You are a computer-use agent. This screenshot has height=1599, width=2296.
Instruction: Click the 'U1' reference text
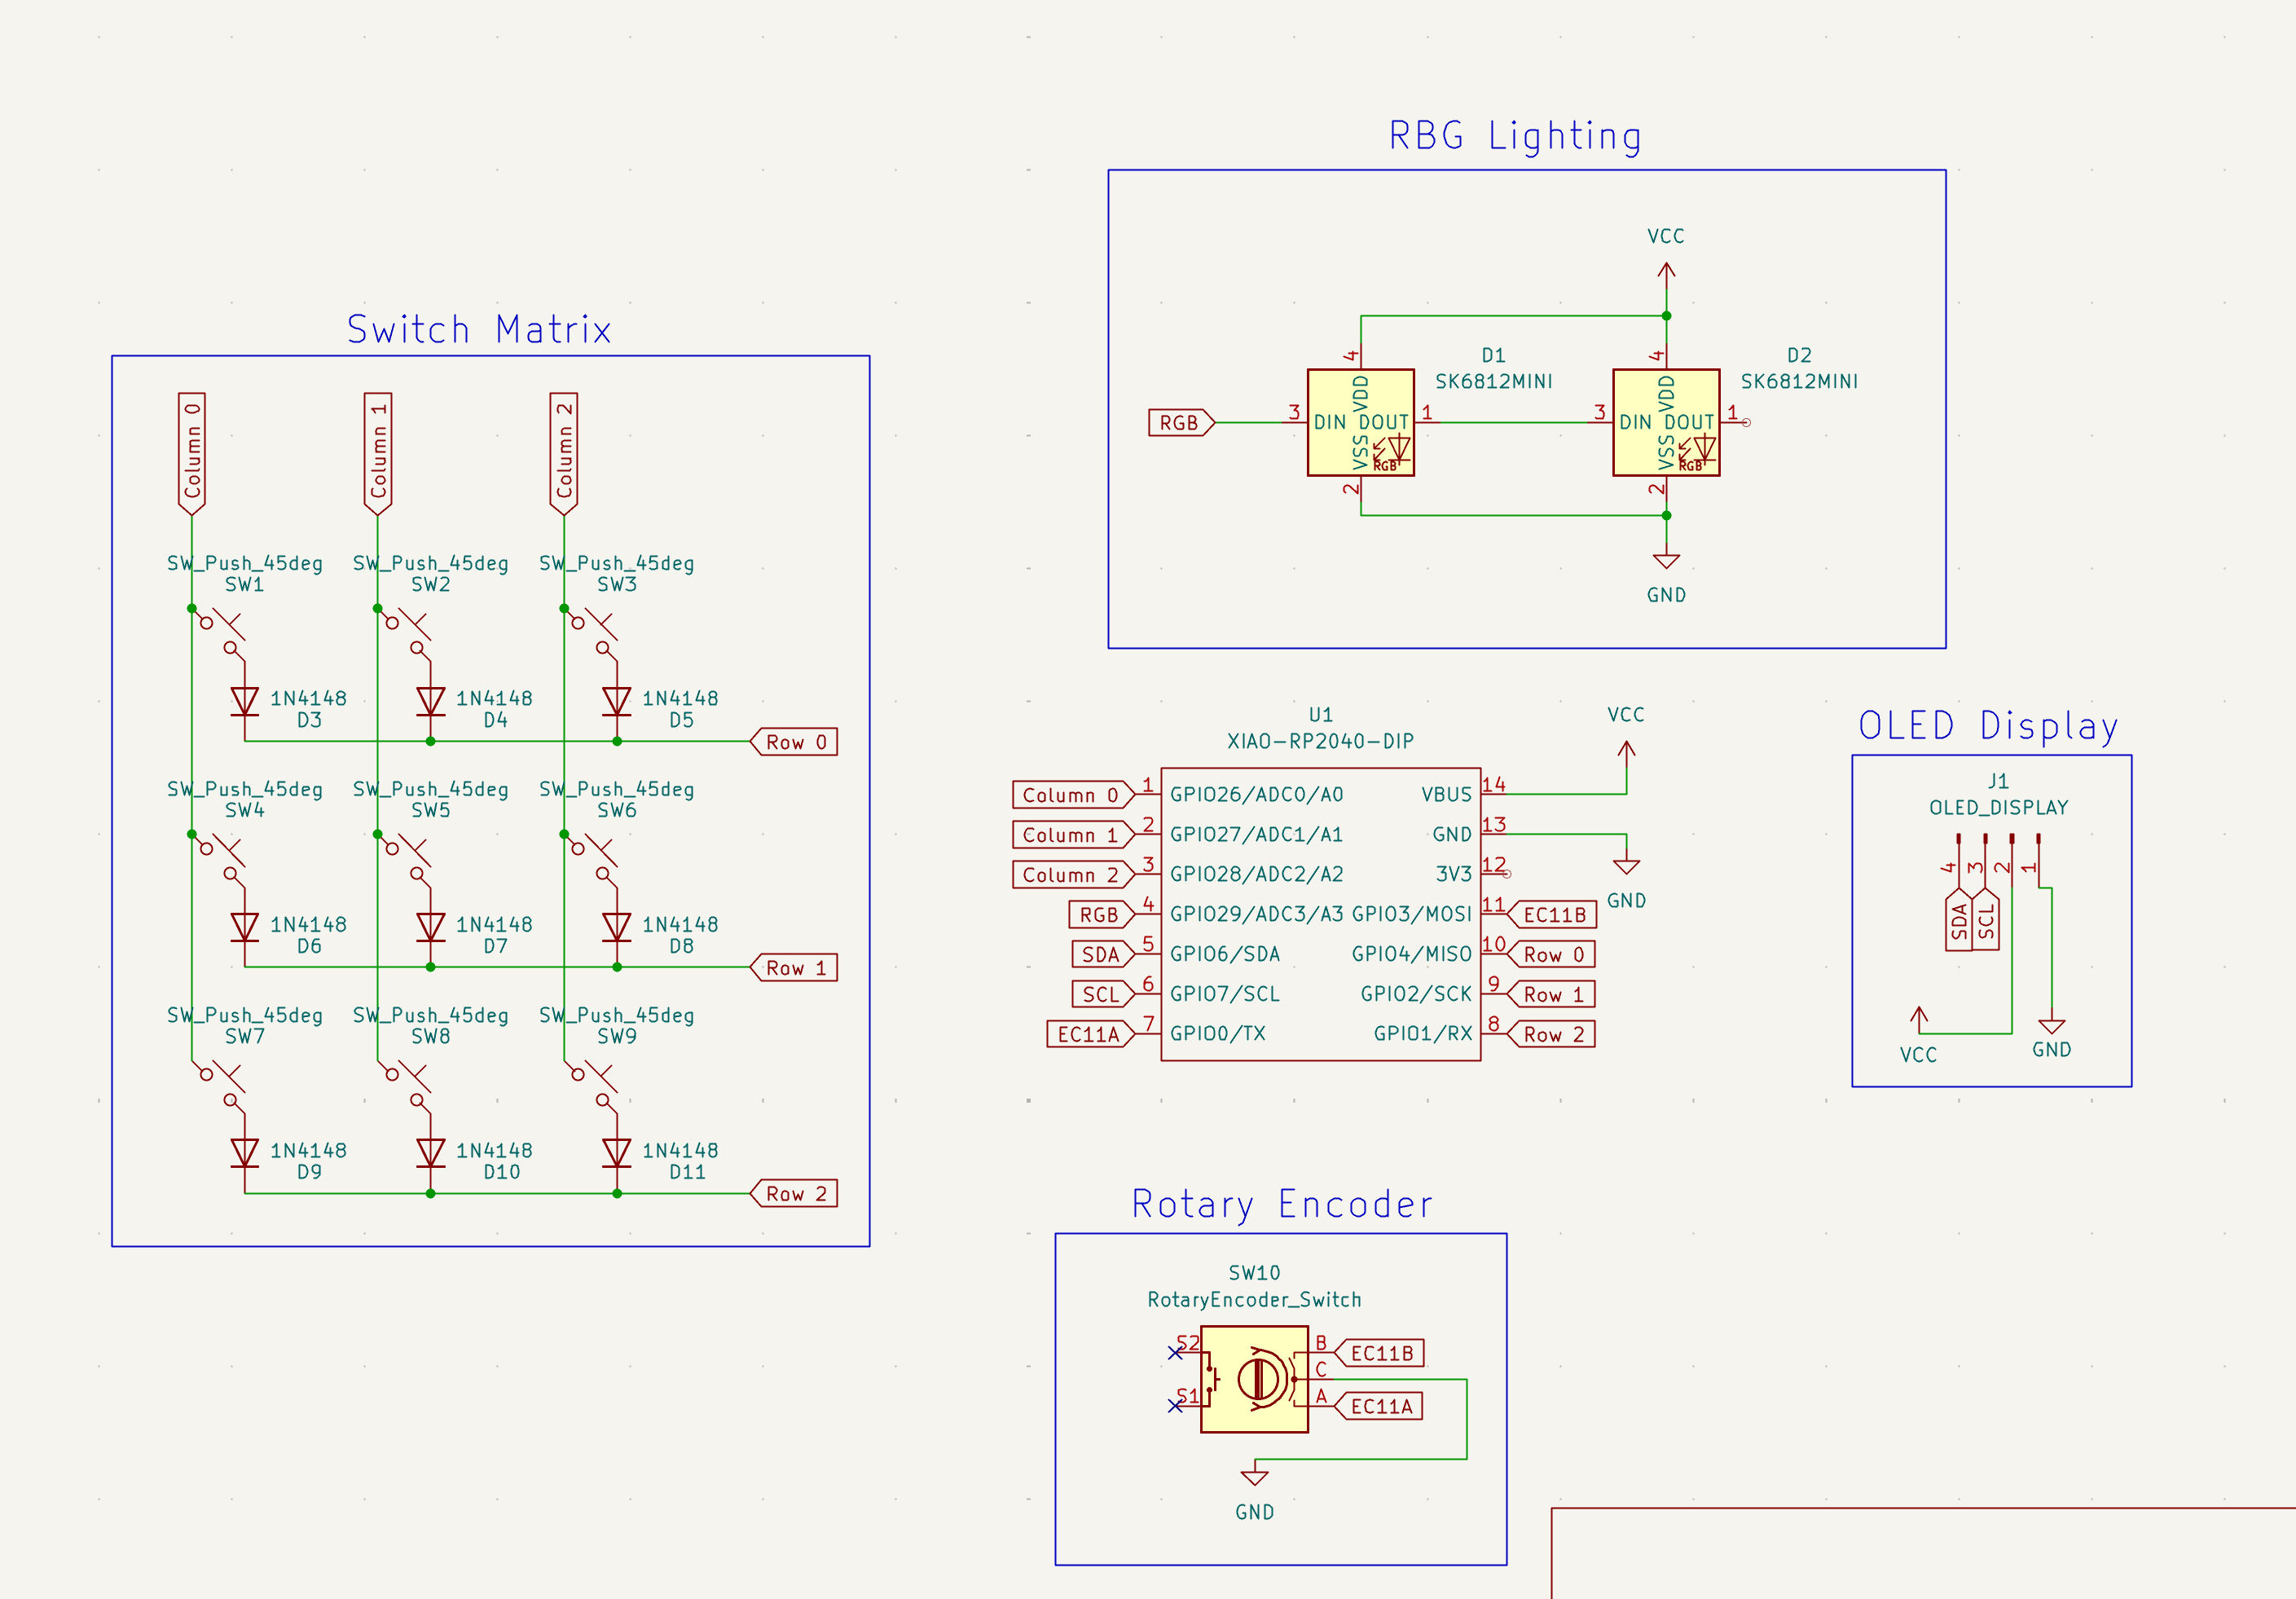[1320, 714]
